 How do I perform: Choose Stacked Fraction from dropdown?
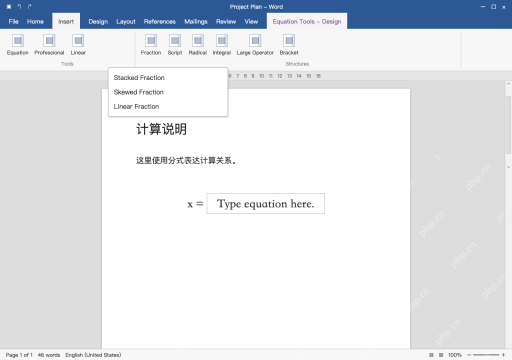(168, 78)
